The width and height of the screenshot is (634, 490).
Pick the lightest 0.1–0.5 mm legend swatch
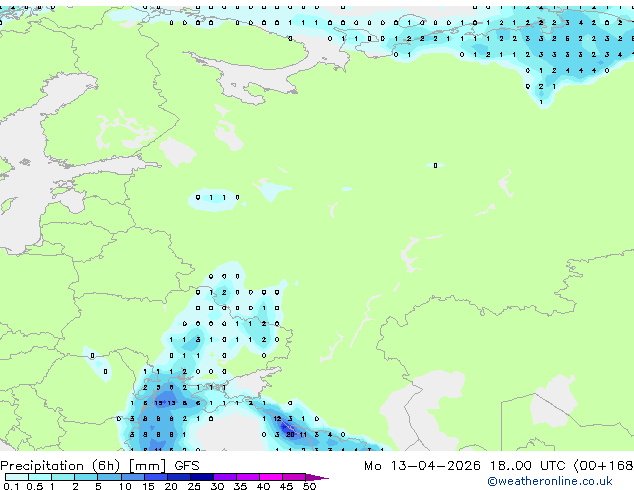[17, 477]
